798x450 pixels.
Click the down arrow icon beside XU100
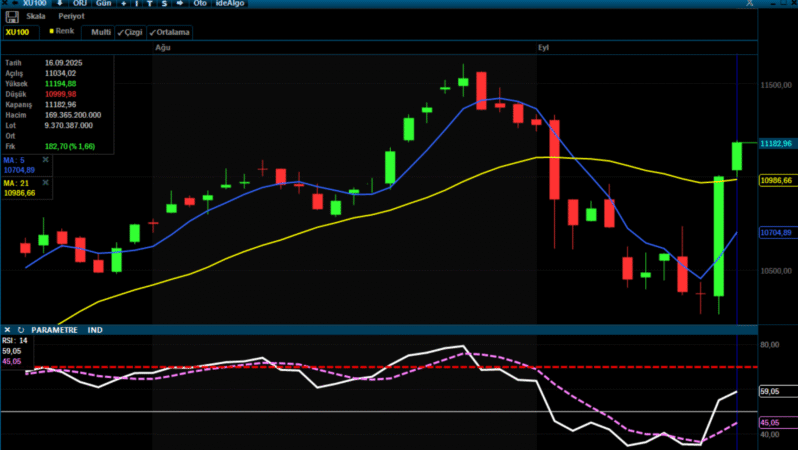61,3
